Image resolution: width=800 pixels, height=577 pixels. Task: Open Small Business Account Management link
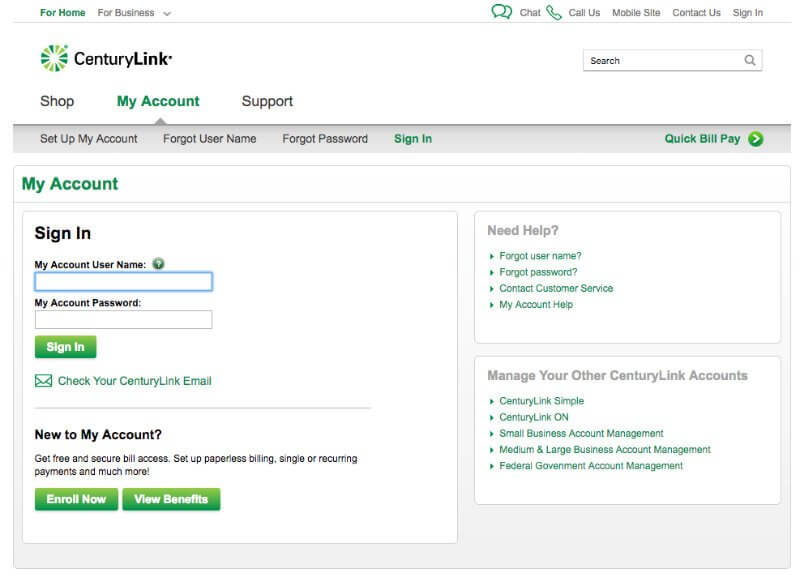click(581, 433)
